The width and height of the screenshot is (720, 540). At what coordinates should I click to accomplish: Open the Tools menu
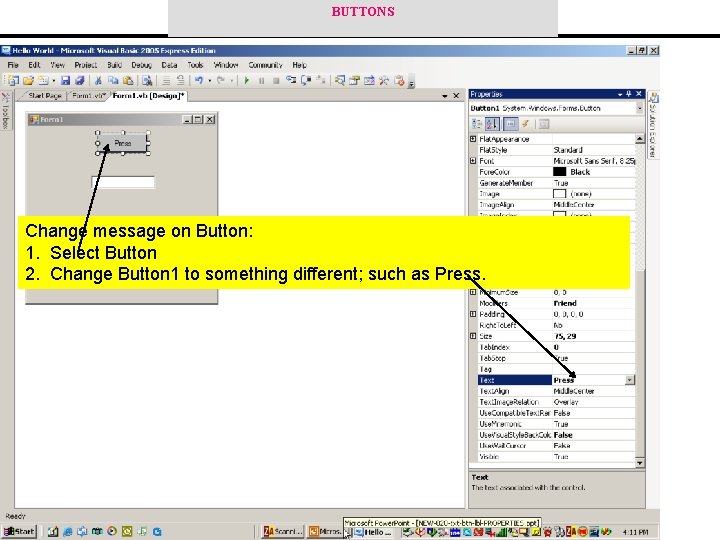pos(195,65)
